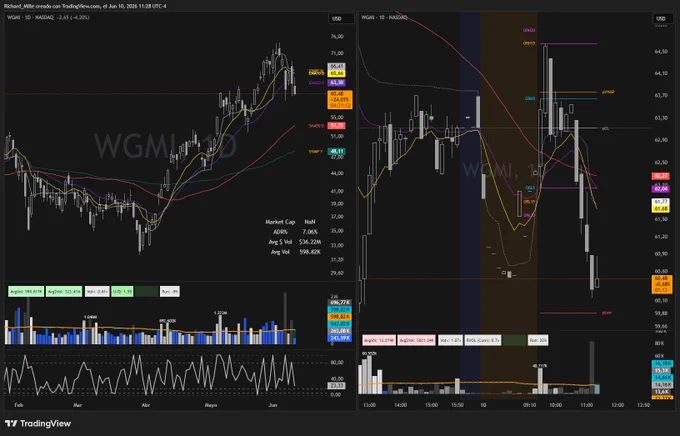
Task: Click the 76,00 value on the daily price scale
Action: pyautogui.click(x=337, y=37)
